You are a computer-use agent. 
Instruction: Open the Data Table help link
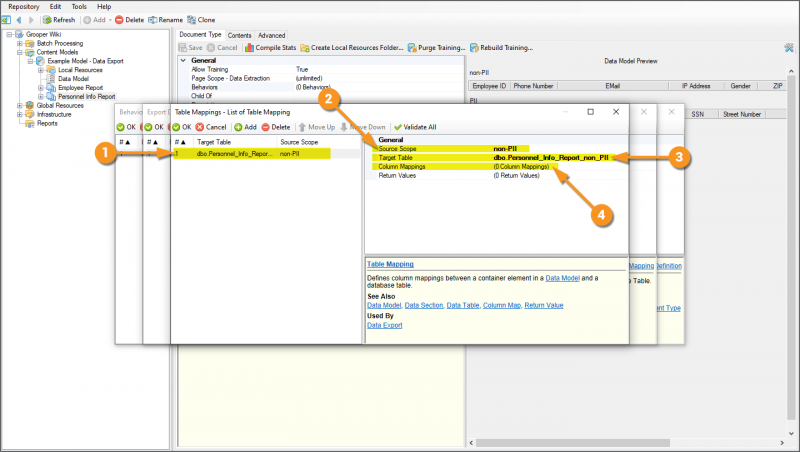(463, 305)
